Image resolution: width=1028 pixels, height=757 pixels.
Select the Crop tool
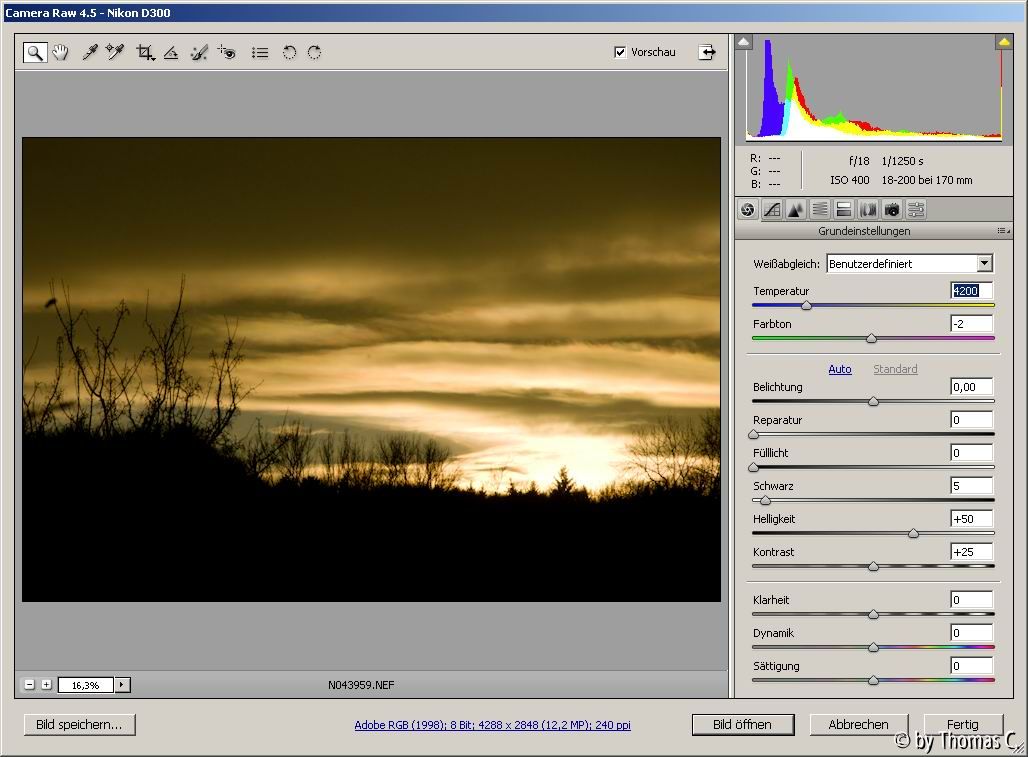146,53
